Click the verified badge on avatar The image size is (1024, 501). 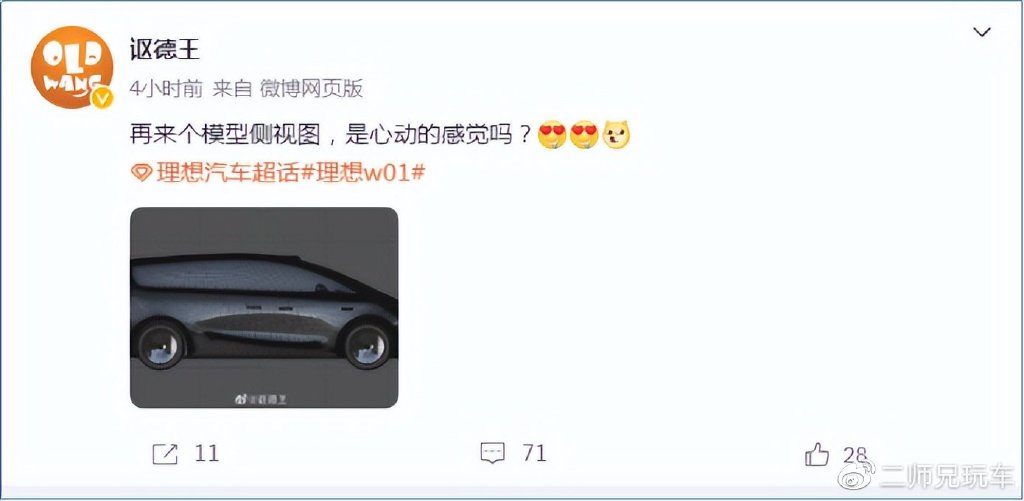click(x=102, y=99)
